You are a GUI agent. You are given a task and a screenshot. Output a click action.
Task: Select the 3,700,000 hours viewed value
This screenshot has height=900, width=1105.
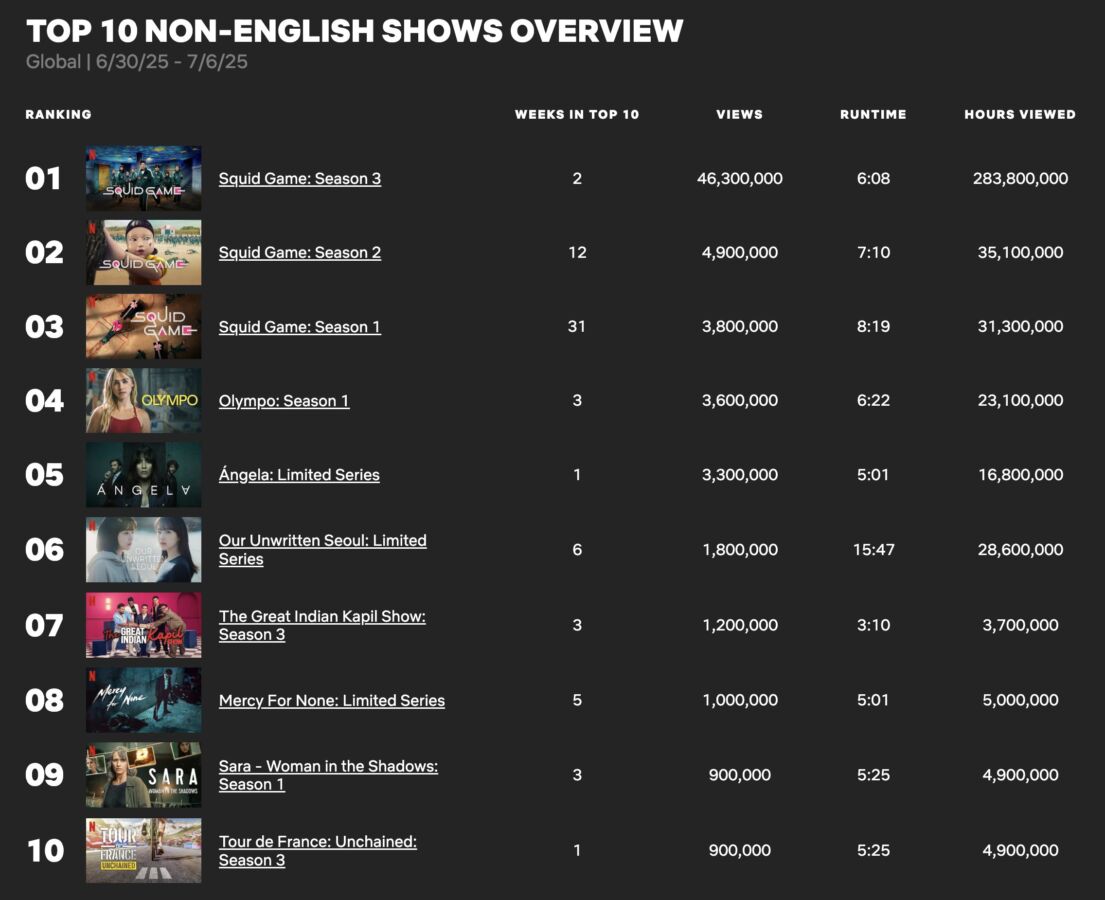click(1020, 625)
